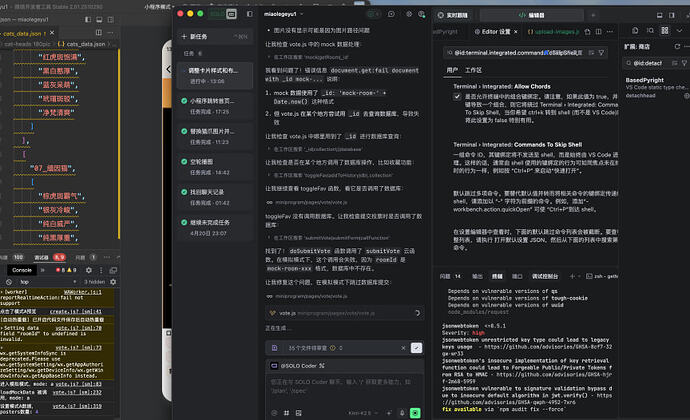The height and width of the screenshot is (420, 690).
Task: Open the 问题 panel tab
Action: tap(450, 276)
